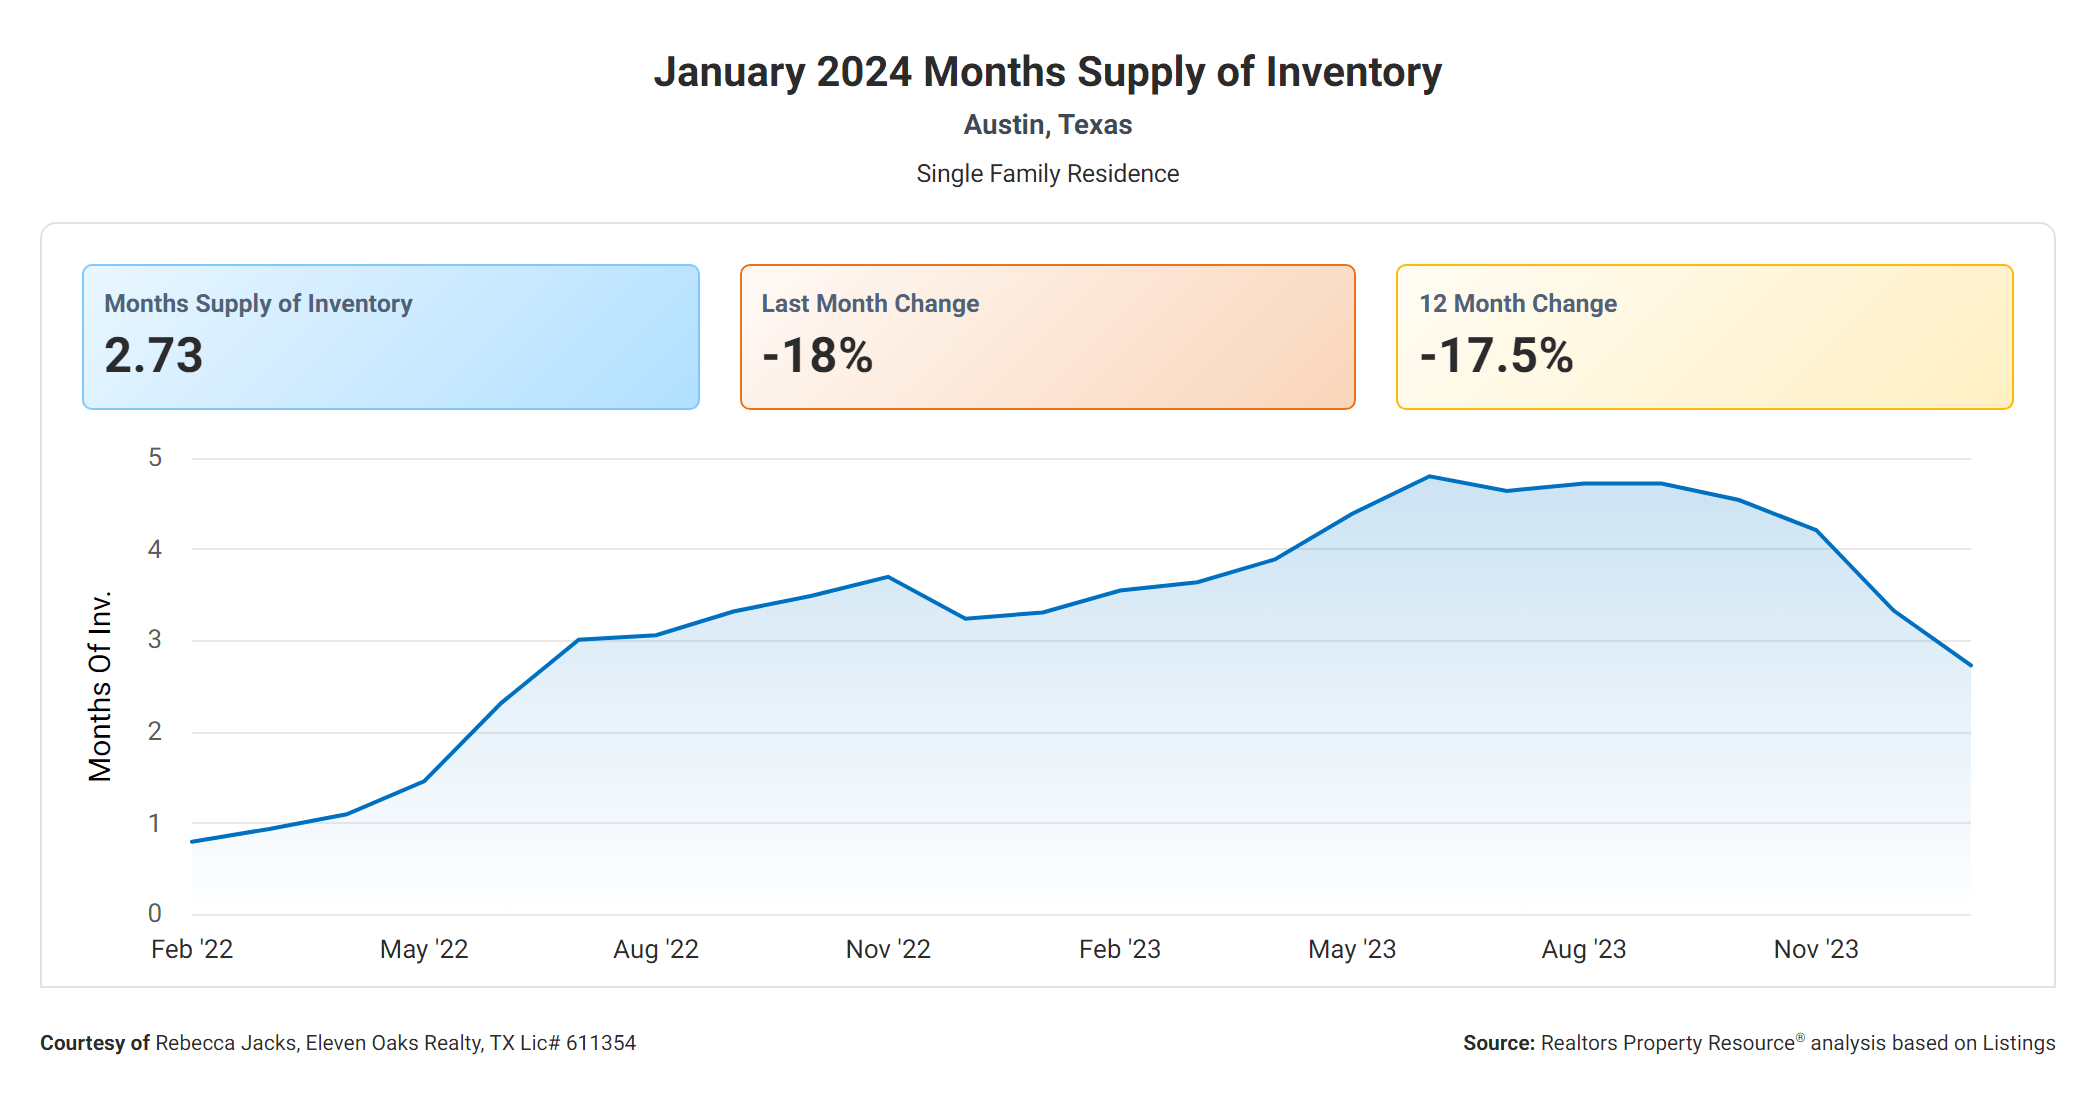The image size is (2096, 1100).
Task: Click the chart title heading
Action: (1047, 72)
